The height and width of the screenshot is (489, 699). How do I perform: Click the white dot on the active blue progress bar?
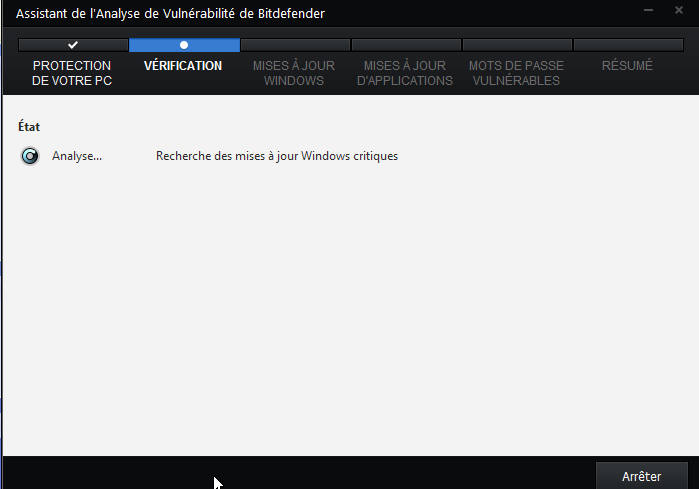(x=184, y=45)
